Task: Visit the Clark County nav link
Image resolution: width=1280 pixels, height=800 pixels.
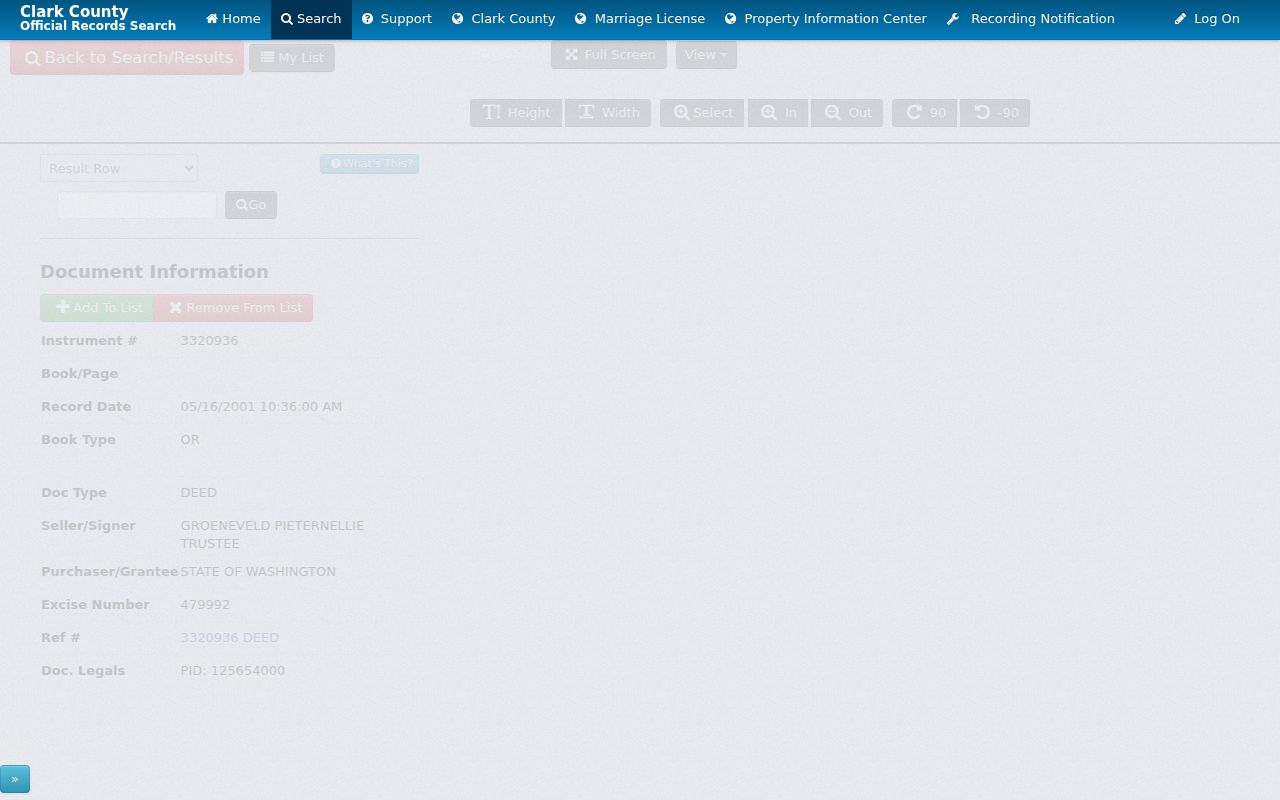Action: (x=503, y=19)
